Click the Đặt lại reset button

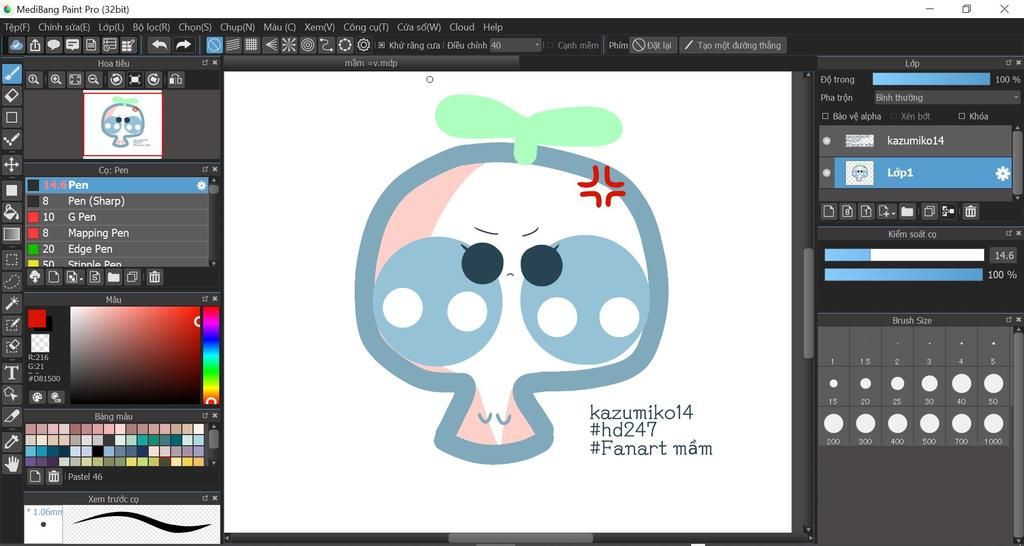coord(652,45)
